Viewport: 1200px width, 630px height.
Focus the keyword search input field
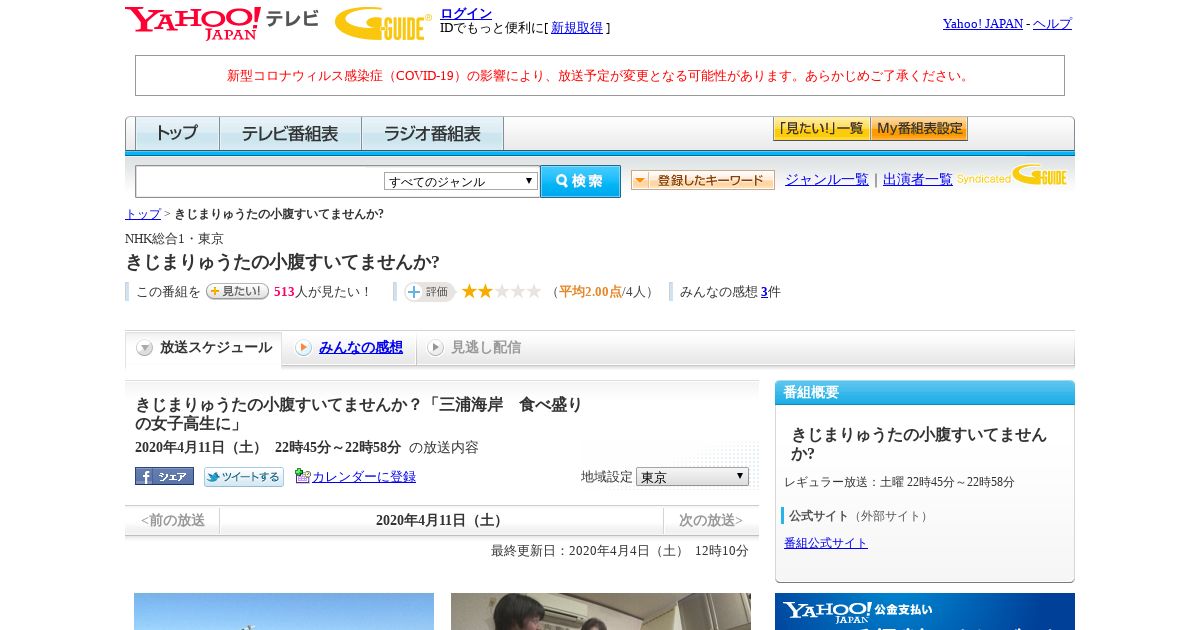260,181
